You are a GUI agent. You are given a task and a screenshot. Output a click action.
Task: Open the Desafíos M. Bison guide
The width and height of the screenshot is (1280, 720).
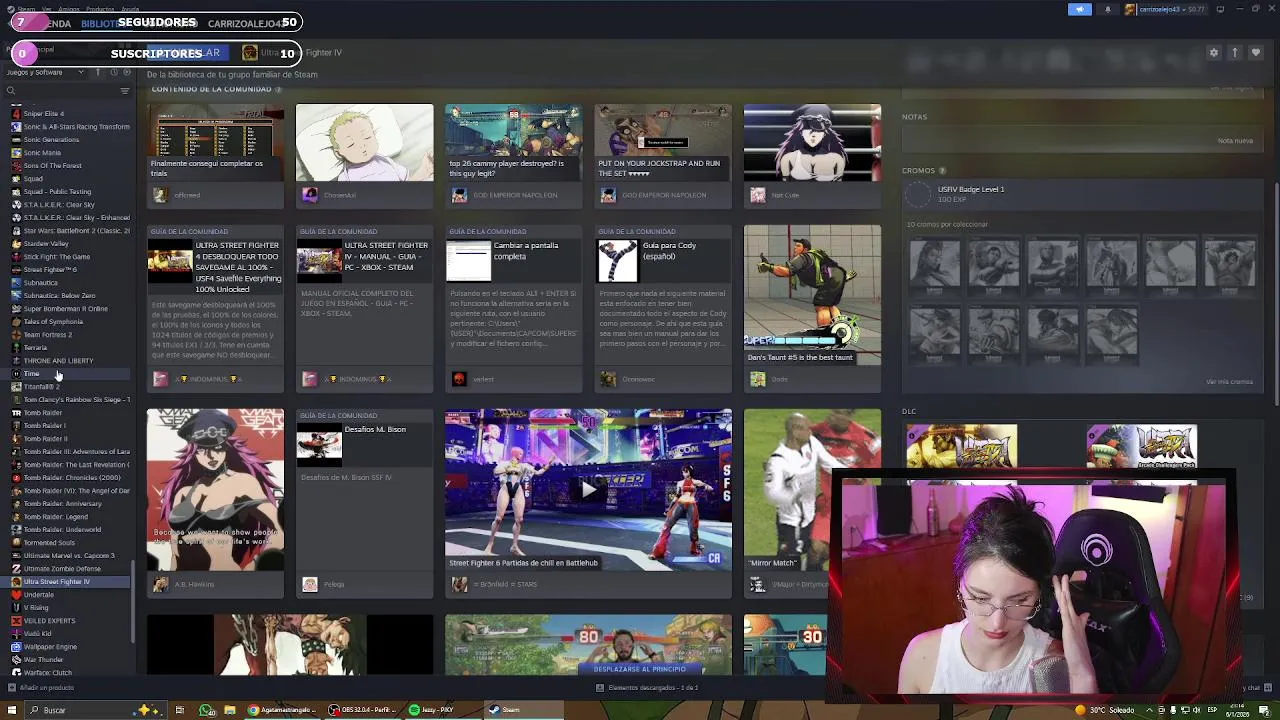click(364, 503)
